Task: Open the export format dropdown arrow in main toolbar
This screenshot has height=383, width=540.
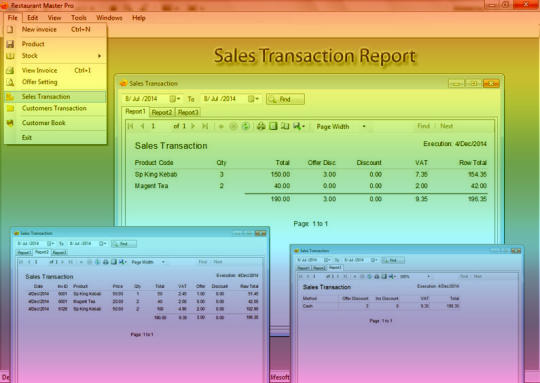Action: click(x=303, y=127)
